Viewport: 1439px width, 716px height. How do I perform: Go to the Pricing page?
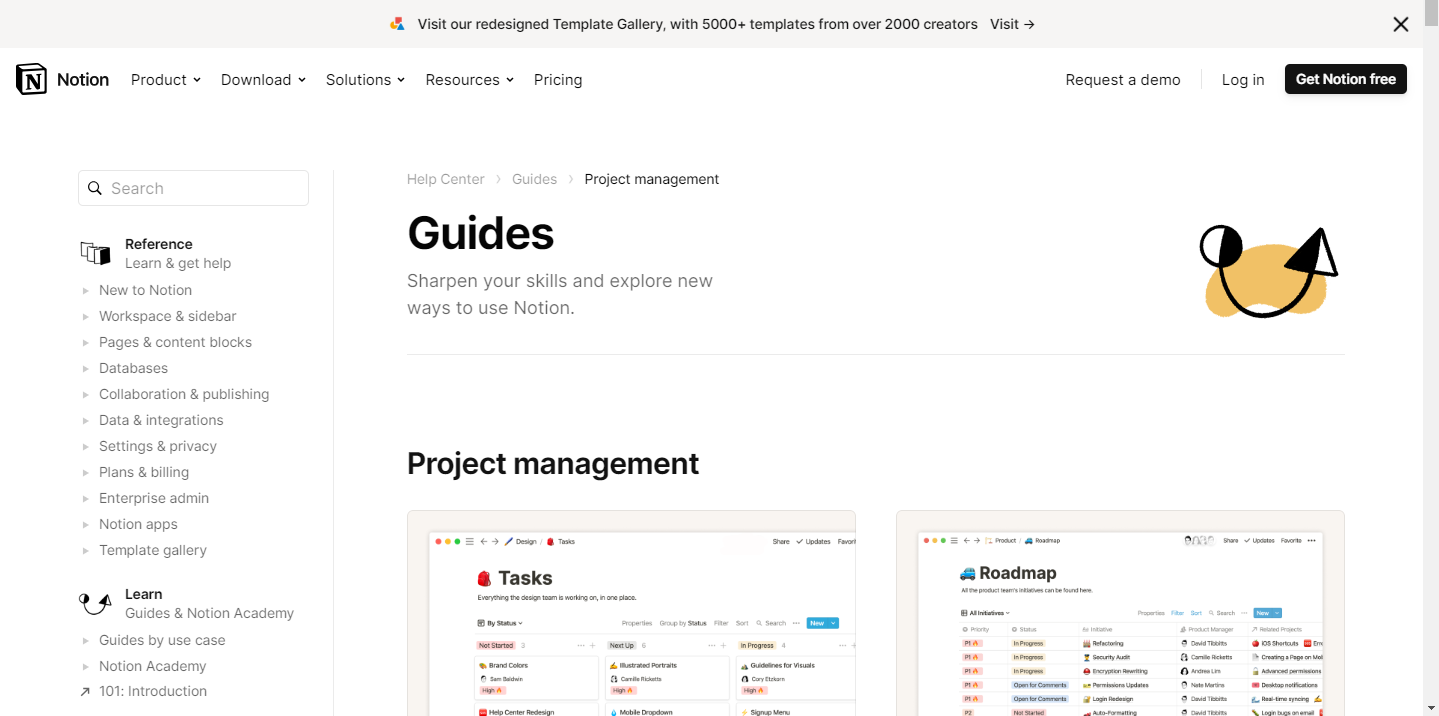558,80
